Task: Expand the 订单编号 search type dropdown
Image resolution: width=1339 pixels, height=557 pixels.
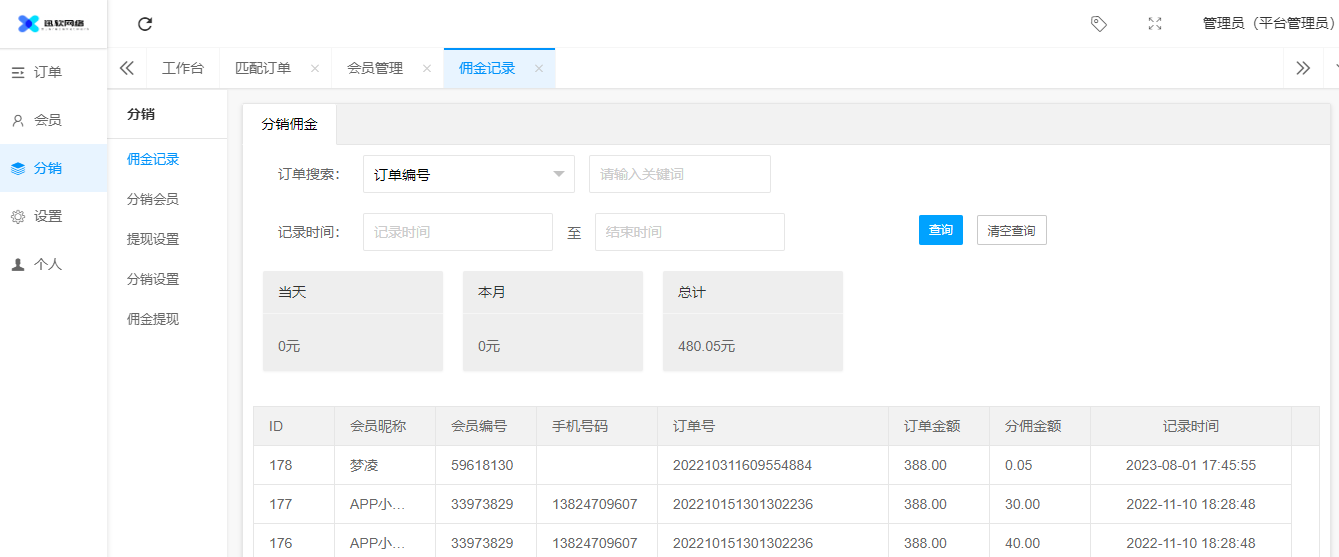Action: point(468,174)
